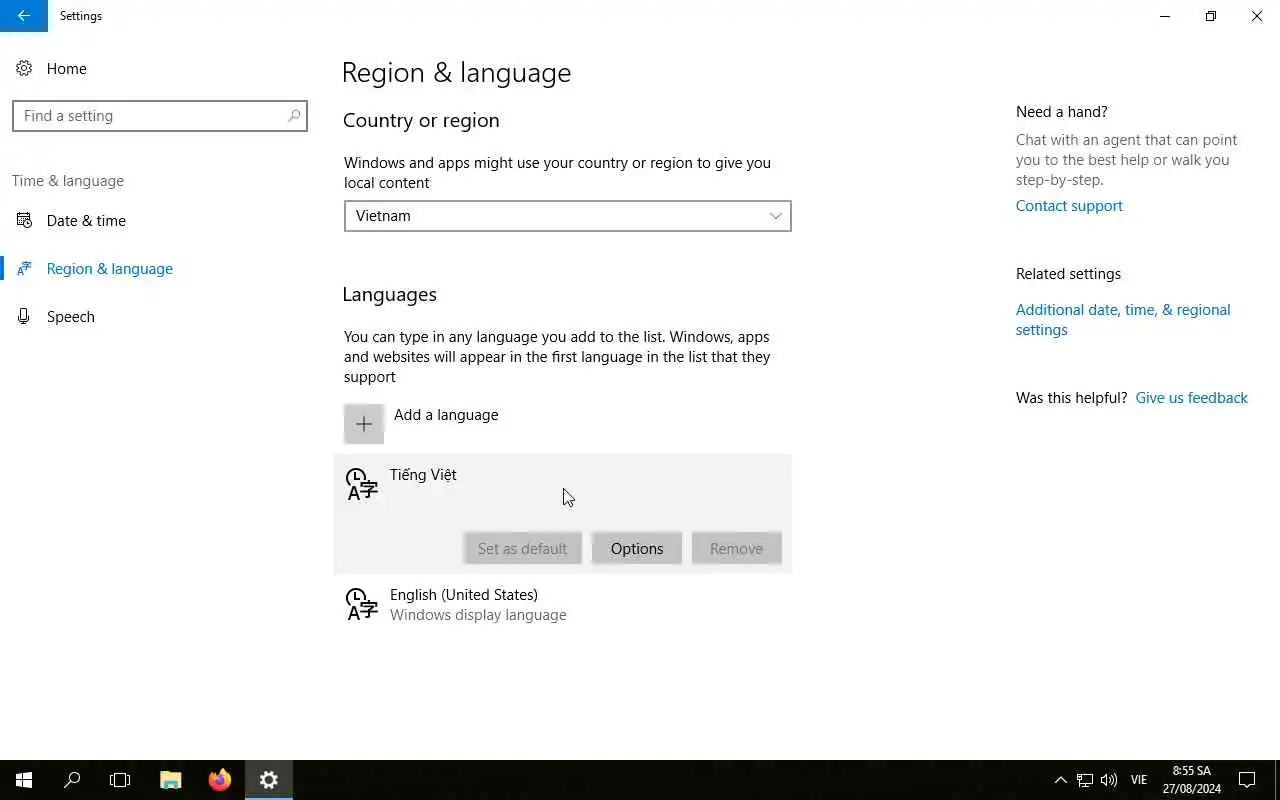Open Task View from the taskbar

tap(120, 780)
